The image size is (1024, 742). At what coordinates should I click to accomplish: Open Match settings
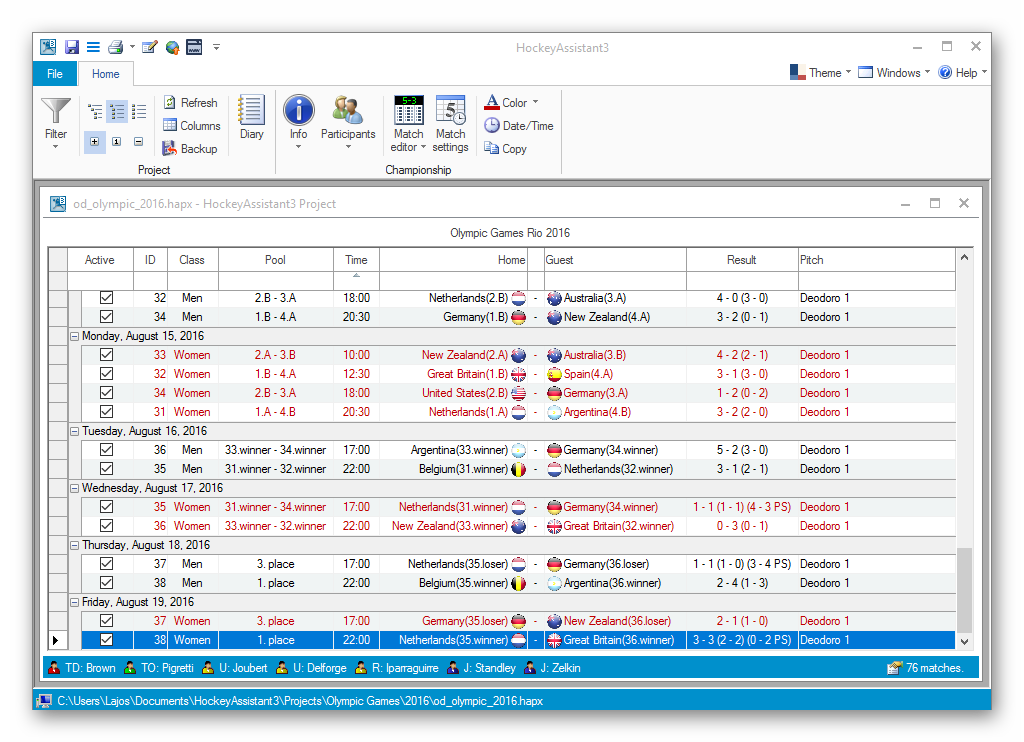[x=451, y=124]
